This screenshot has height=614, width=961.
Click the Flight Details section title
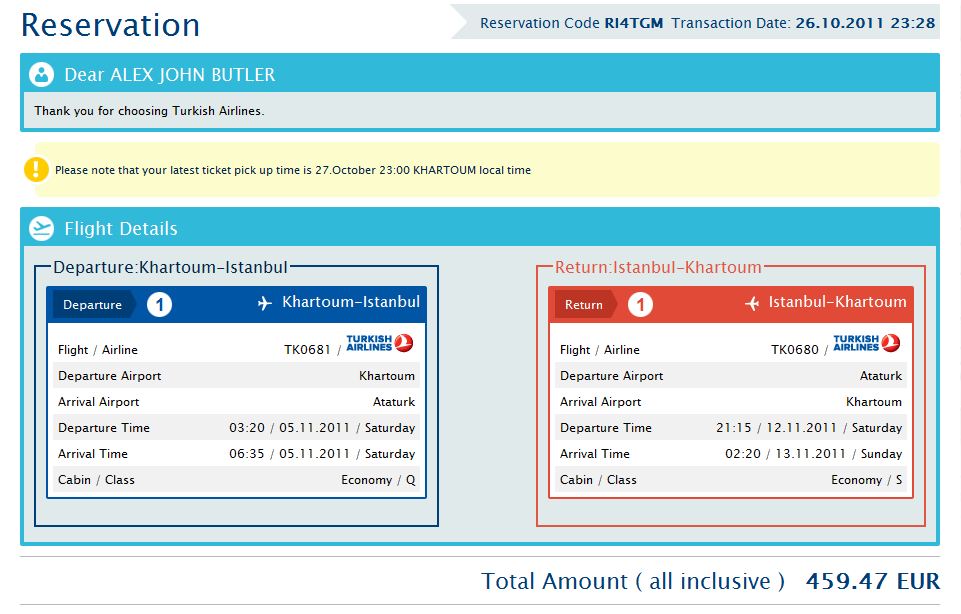pyautogui.click(x=121, y=229)
